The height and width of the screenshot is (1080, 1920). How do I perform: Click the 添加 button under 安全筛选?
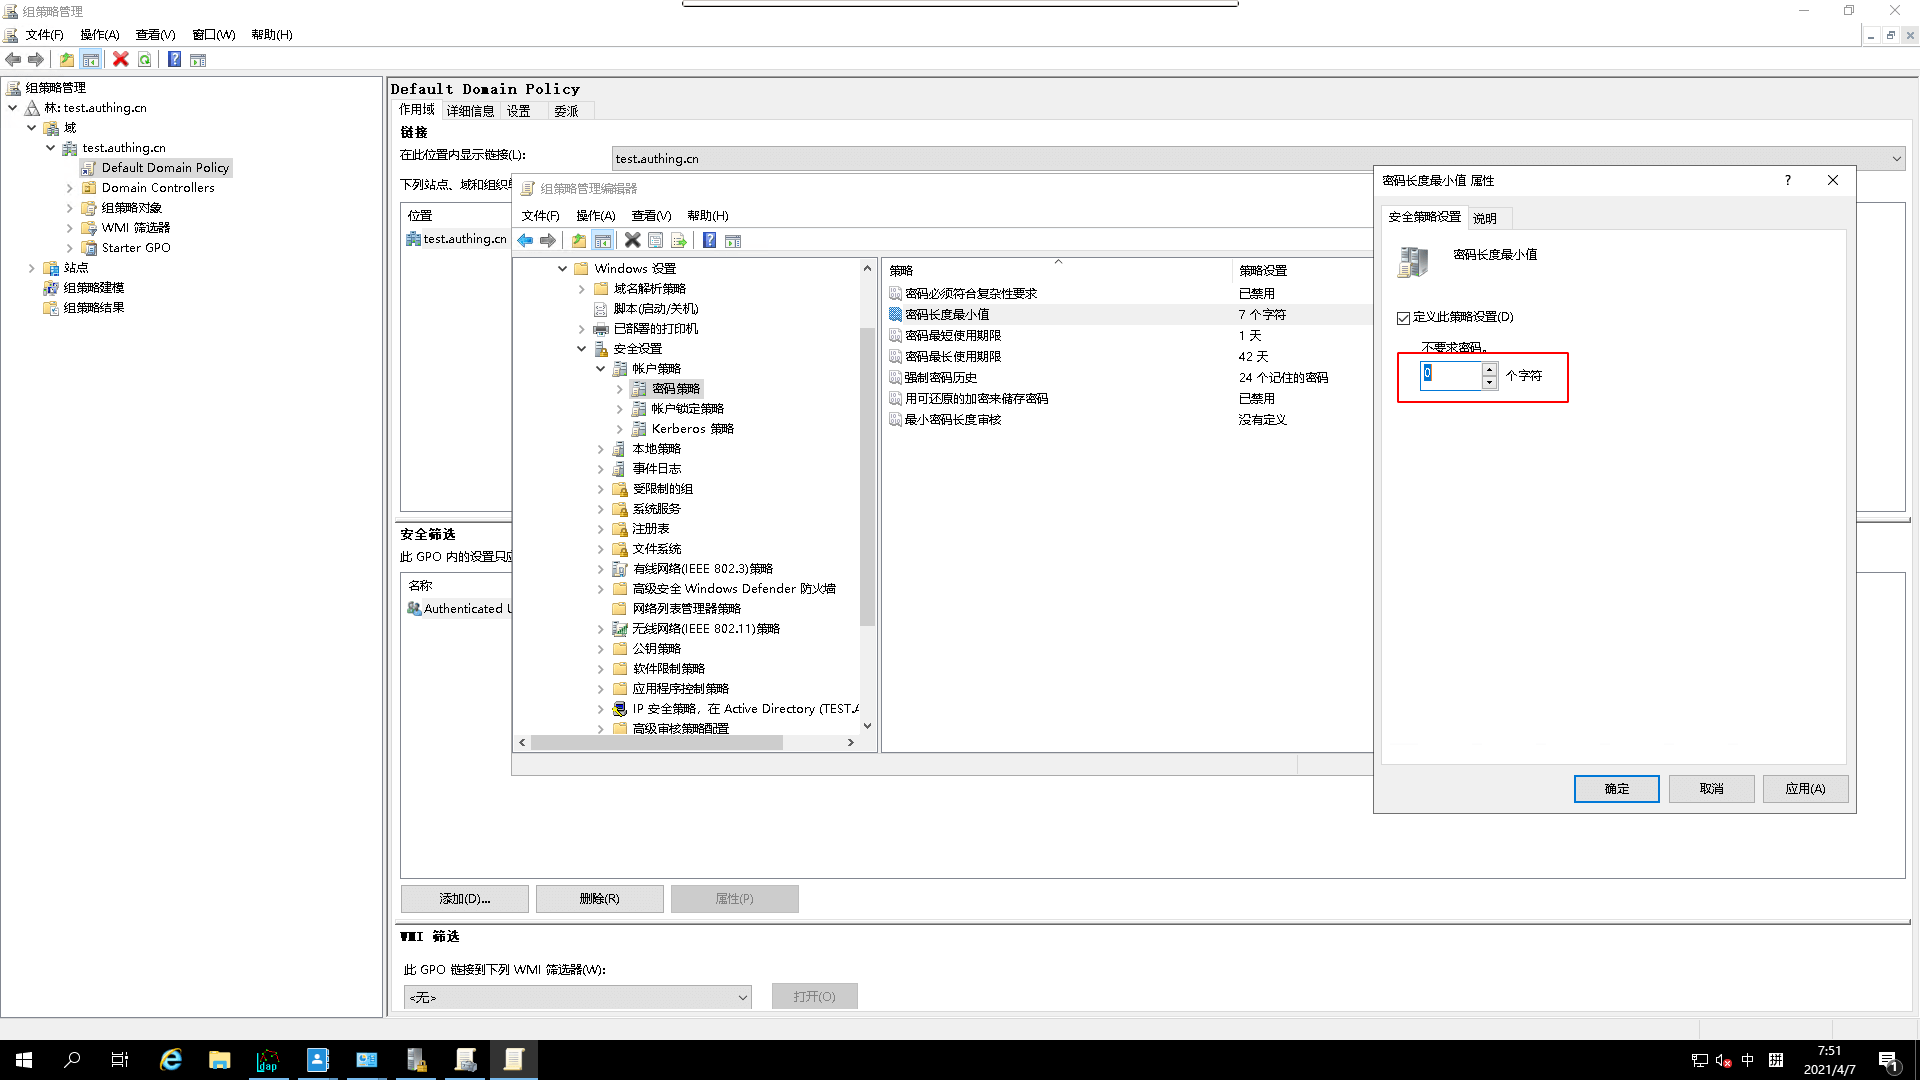464,898
